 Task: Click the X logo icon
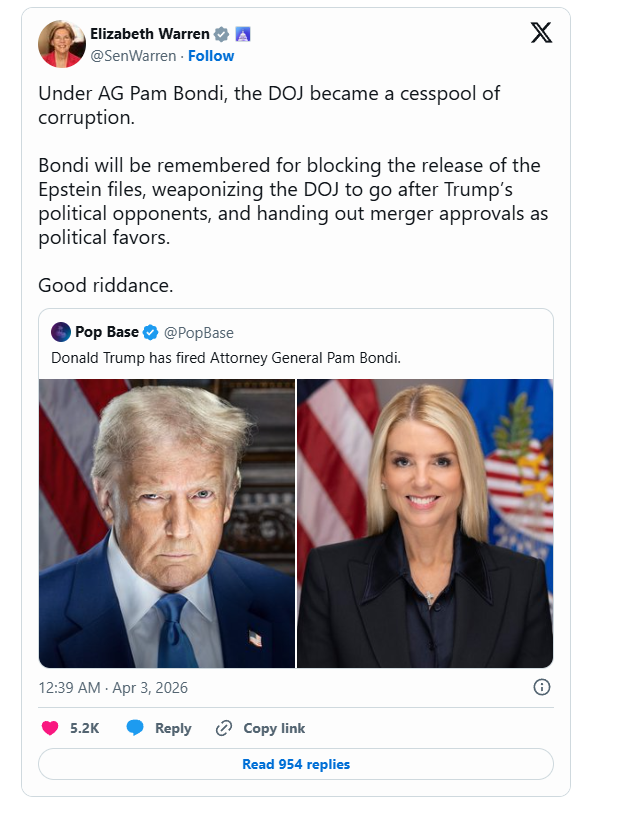(540, 33)
